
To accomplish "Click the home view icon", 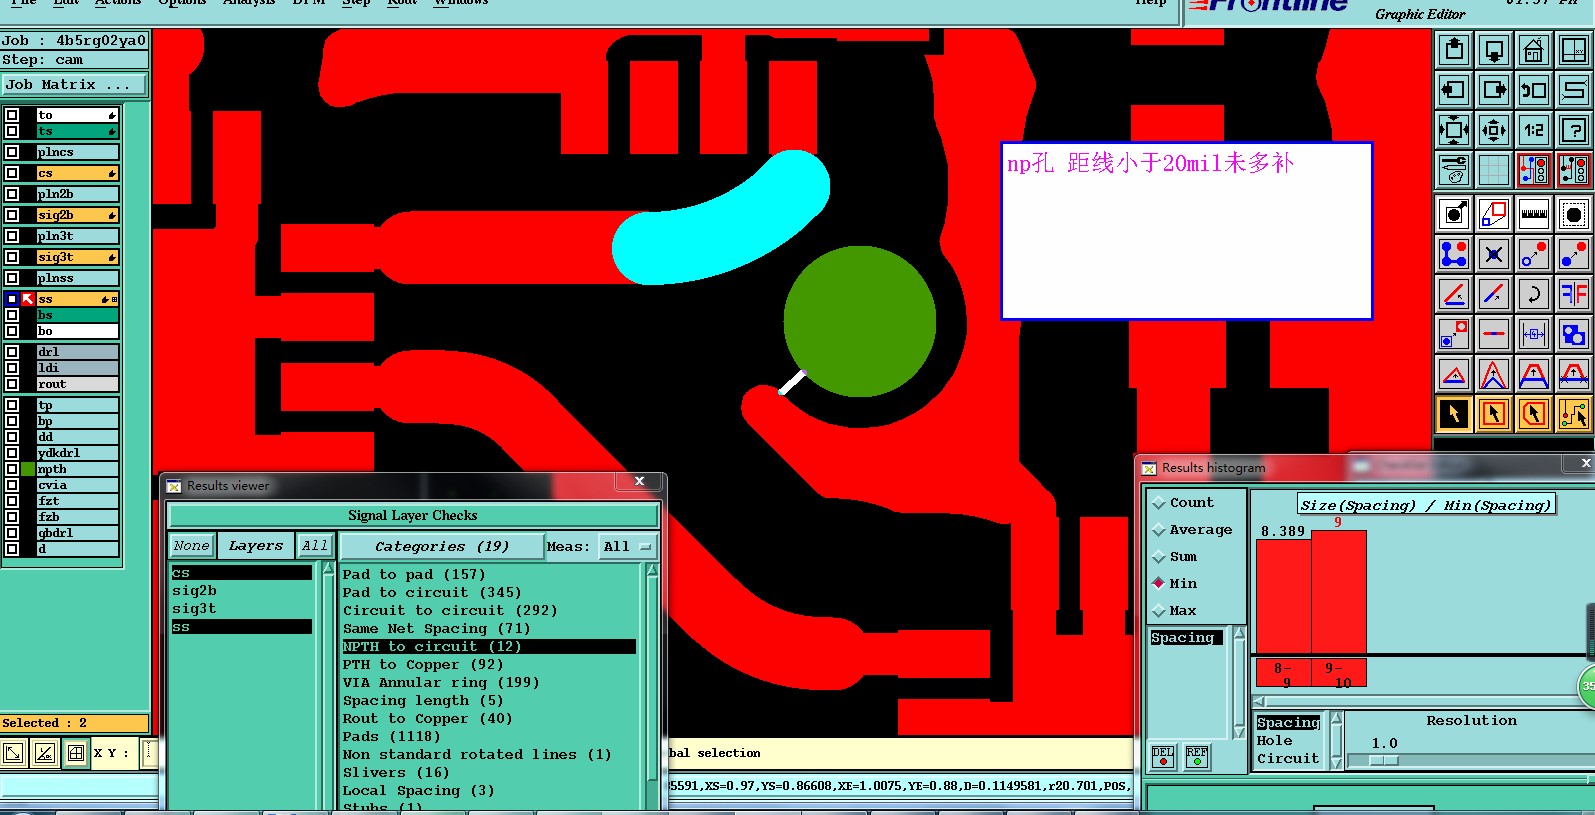I will point(1534,50).
